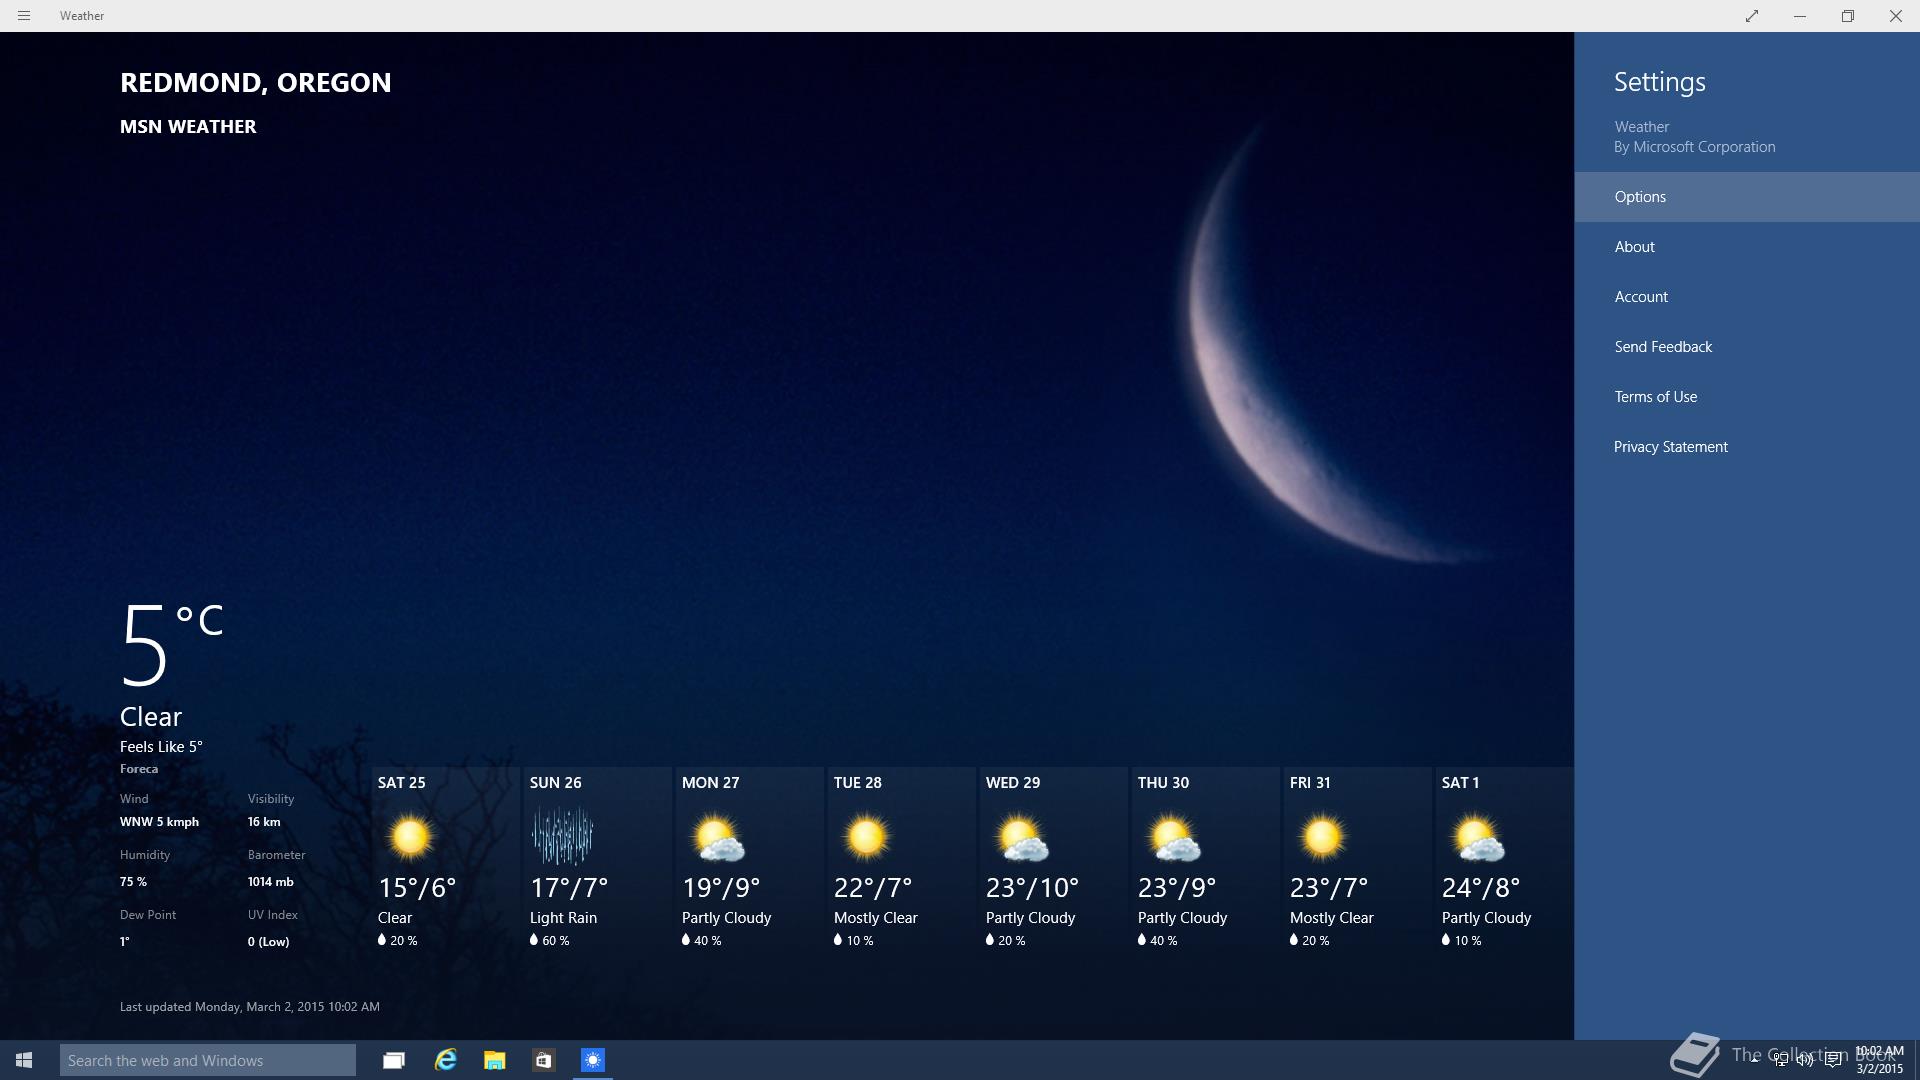Click the partly cloudy icon for WED 29
Viewport: 1920px width, 1080px height.
coord(1022,839)
